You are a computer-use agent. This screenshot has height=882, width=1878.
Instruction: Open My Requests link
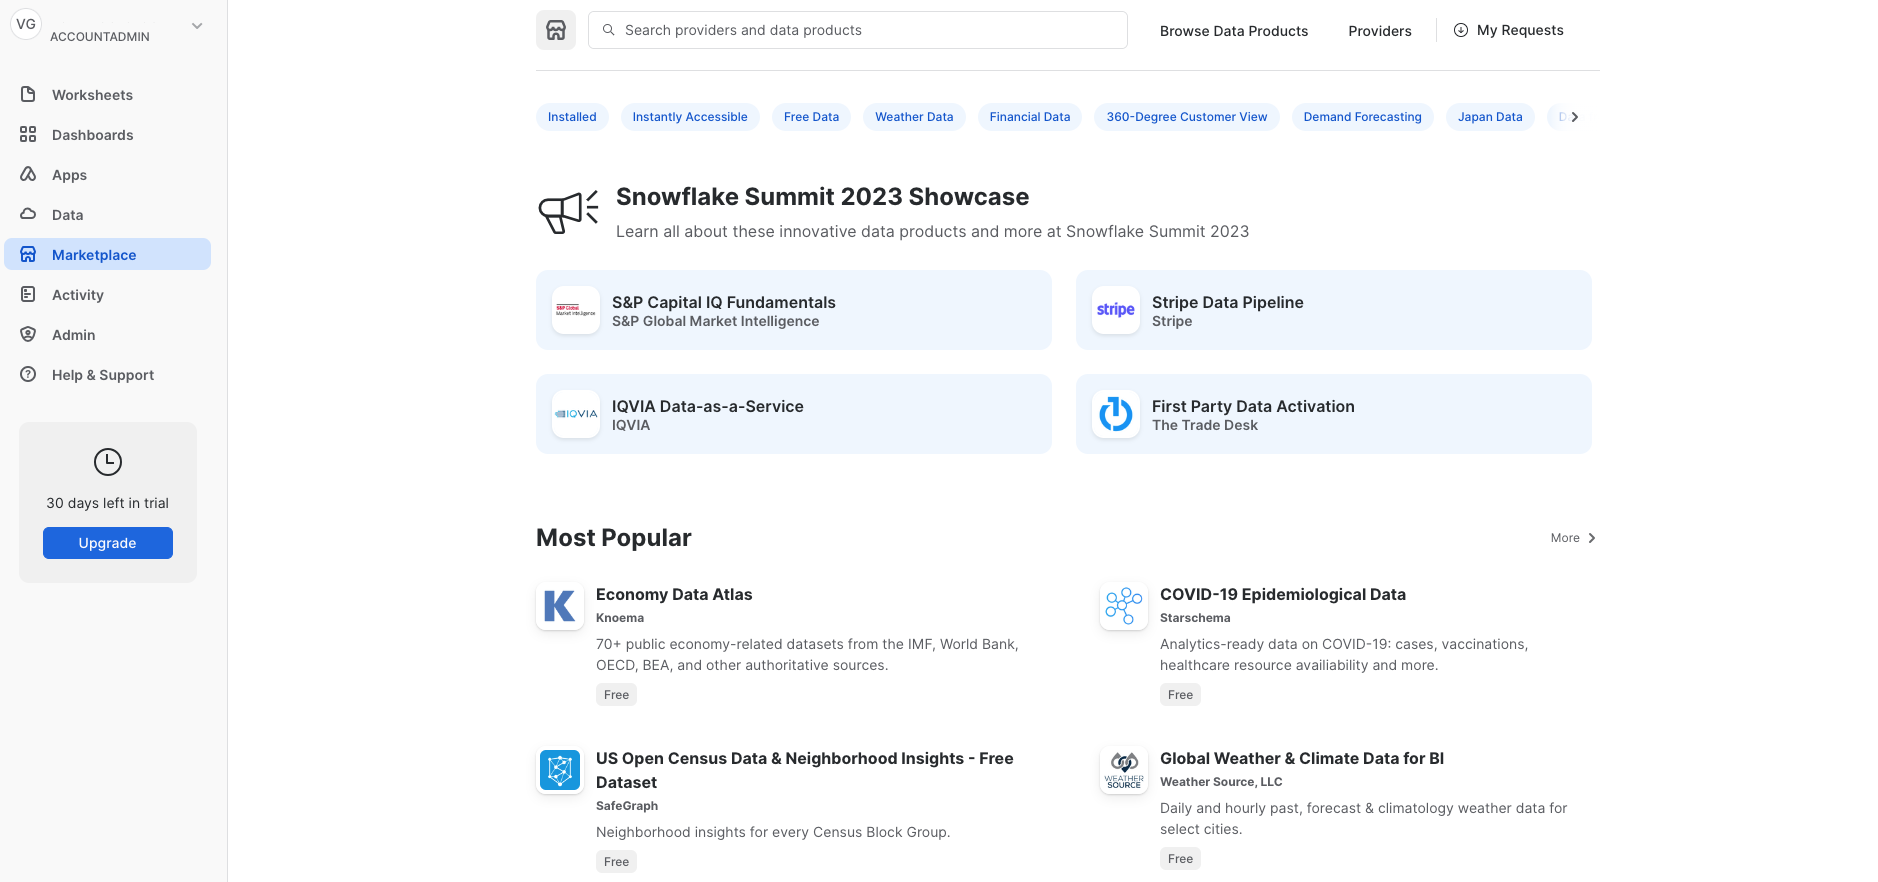click(x=1509, y=30)
